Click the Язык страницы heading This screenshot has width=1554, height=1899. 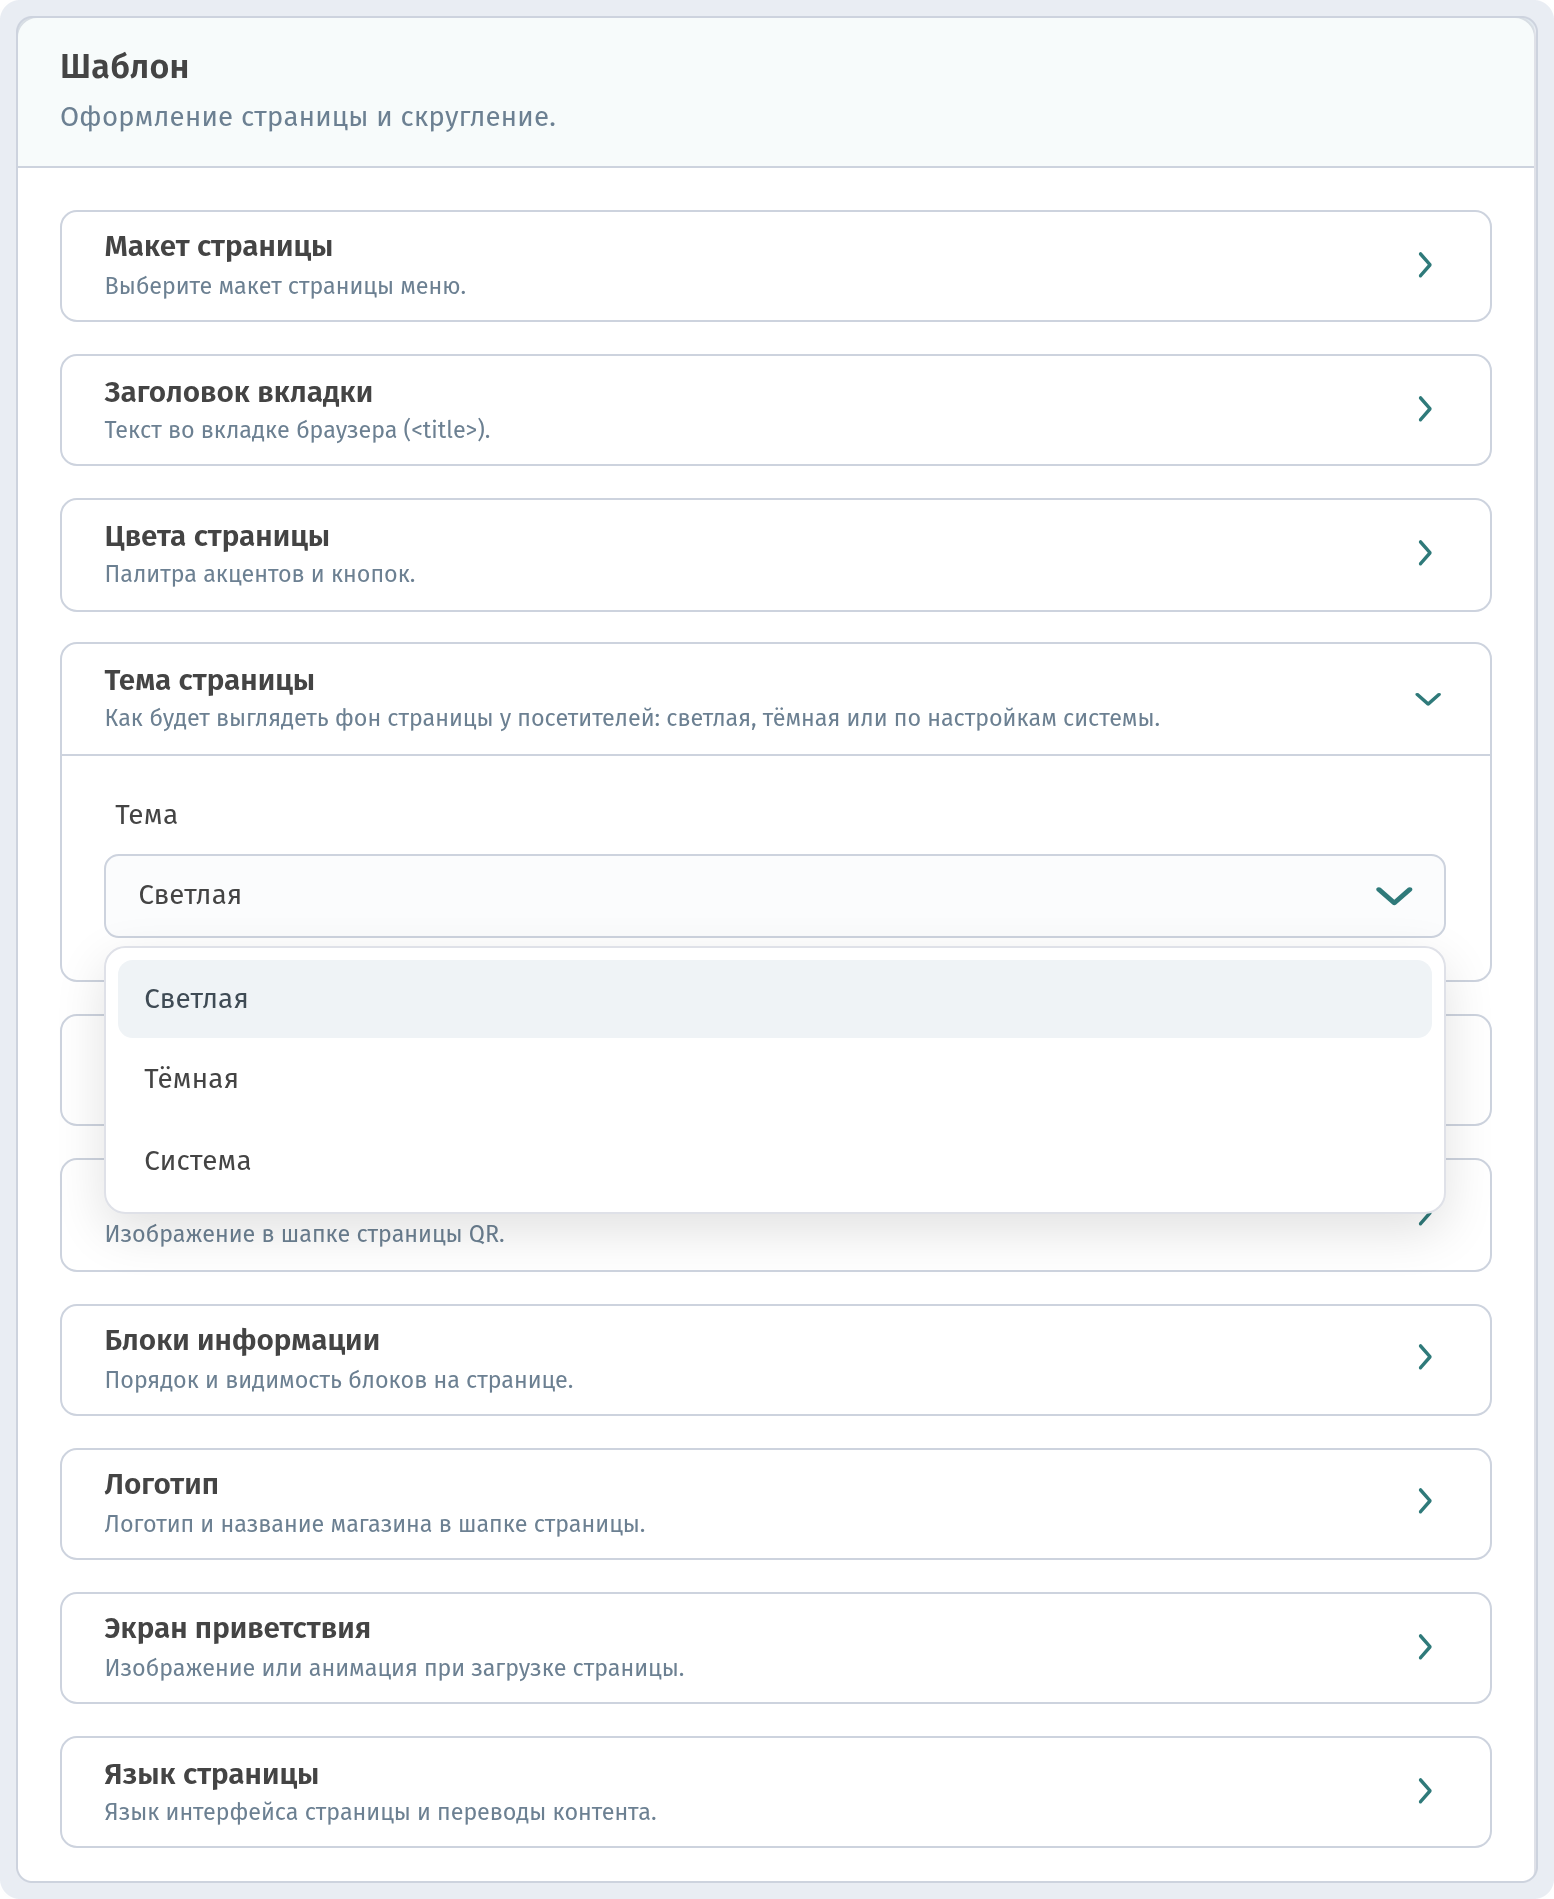click(x=212, y=1775)
